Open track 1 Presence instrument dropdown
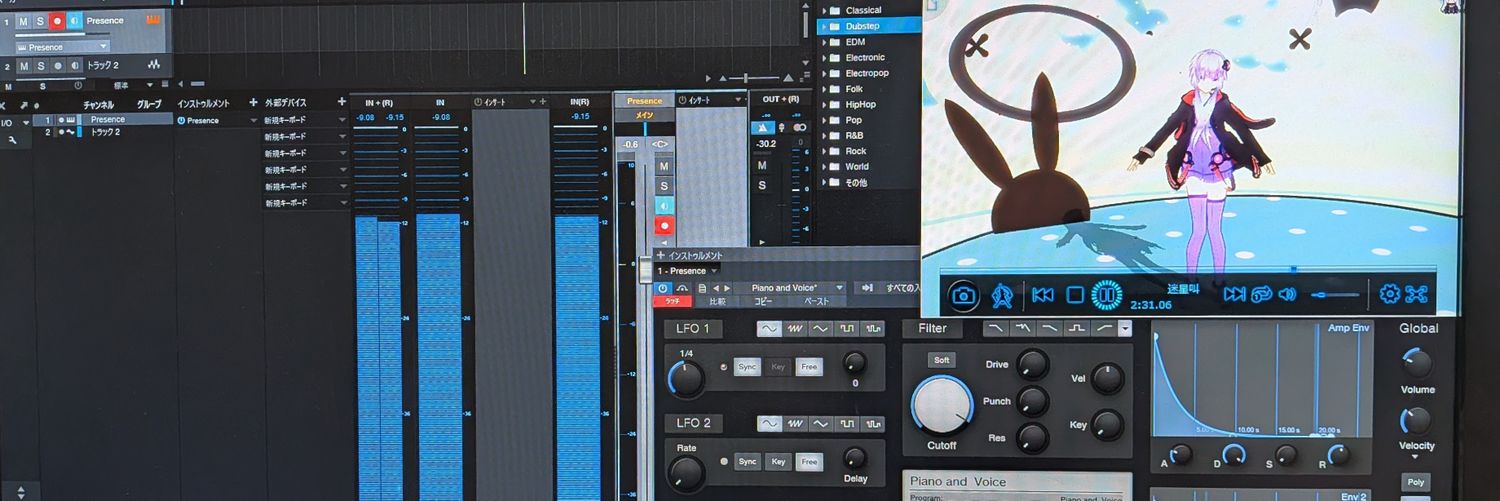Image resolution: width=1500 pixels, height=501 pixels. (62, 47)
